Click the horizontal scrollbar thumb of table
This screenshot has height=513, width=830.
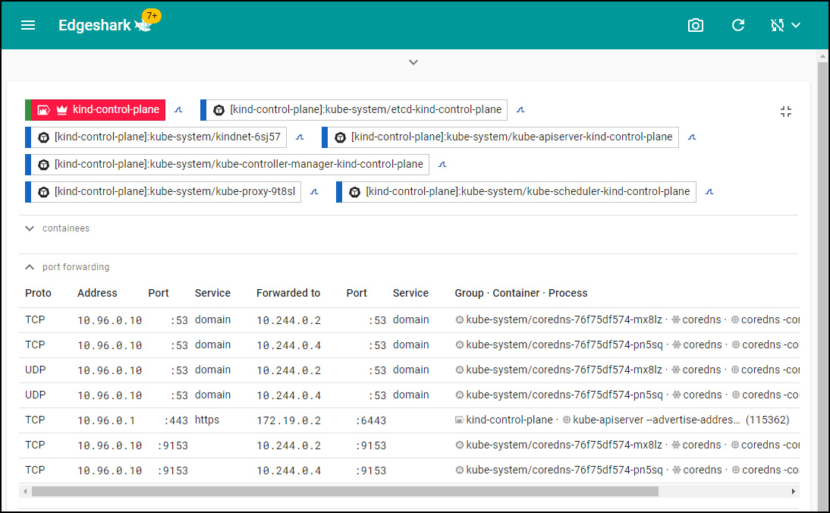click(345, 491)
